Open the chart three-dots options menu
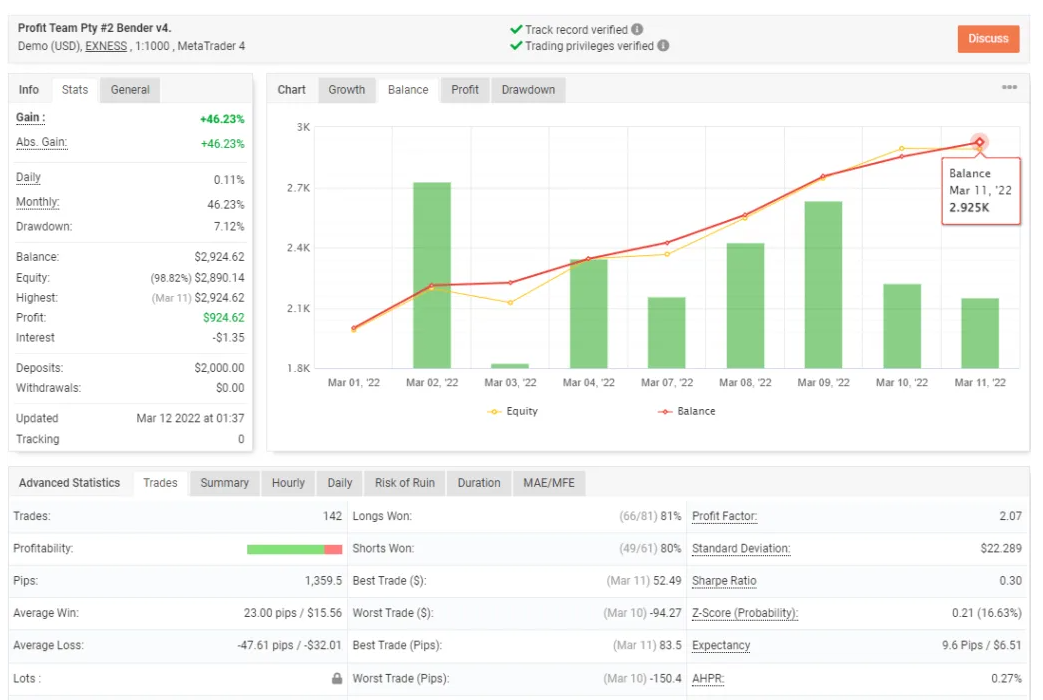 point(1009,88)
